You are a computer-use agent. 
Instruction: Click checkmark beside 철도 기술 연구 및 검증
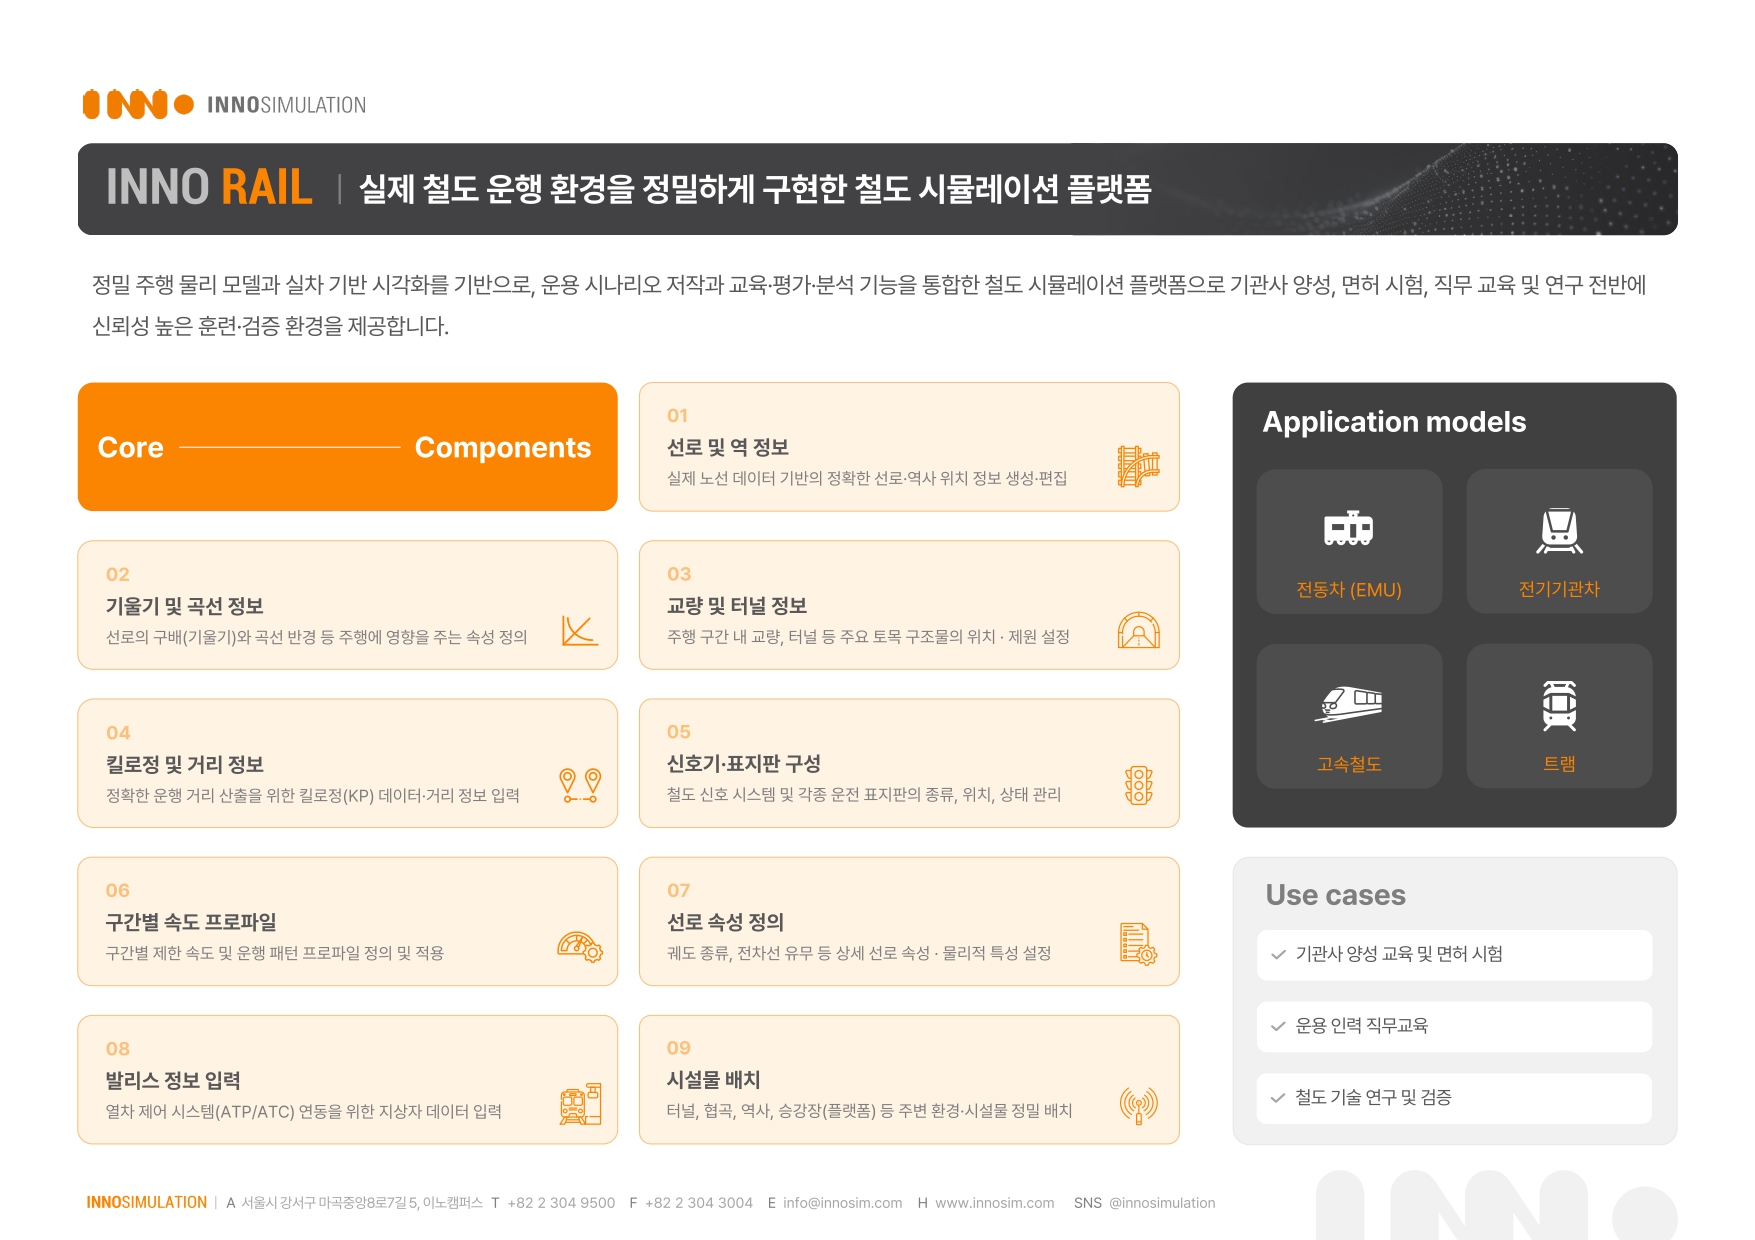pos(1278,1098)
